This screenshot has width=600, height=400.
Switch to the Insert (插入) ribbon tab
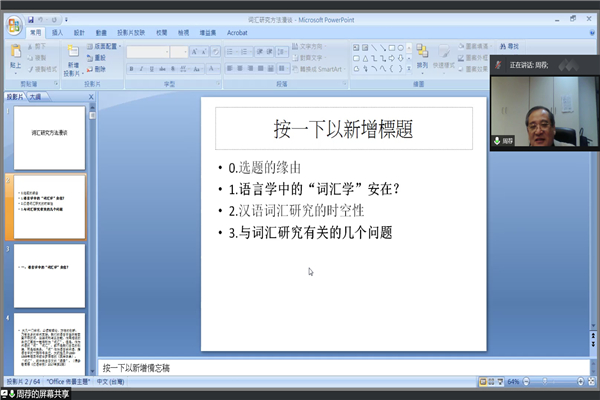click(x=57, y=32)
